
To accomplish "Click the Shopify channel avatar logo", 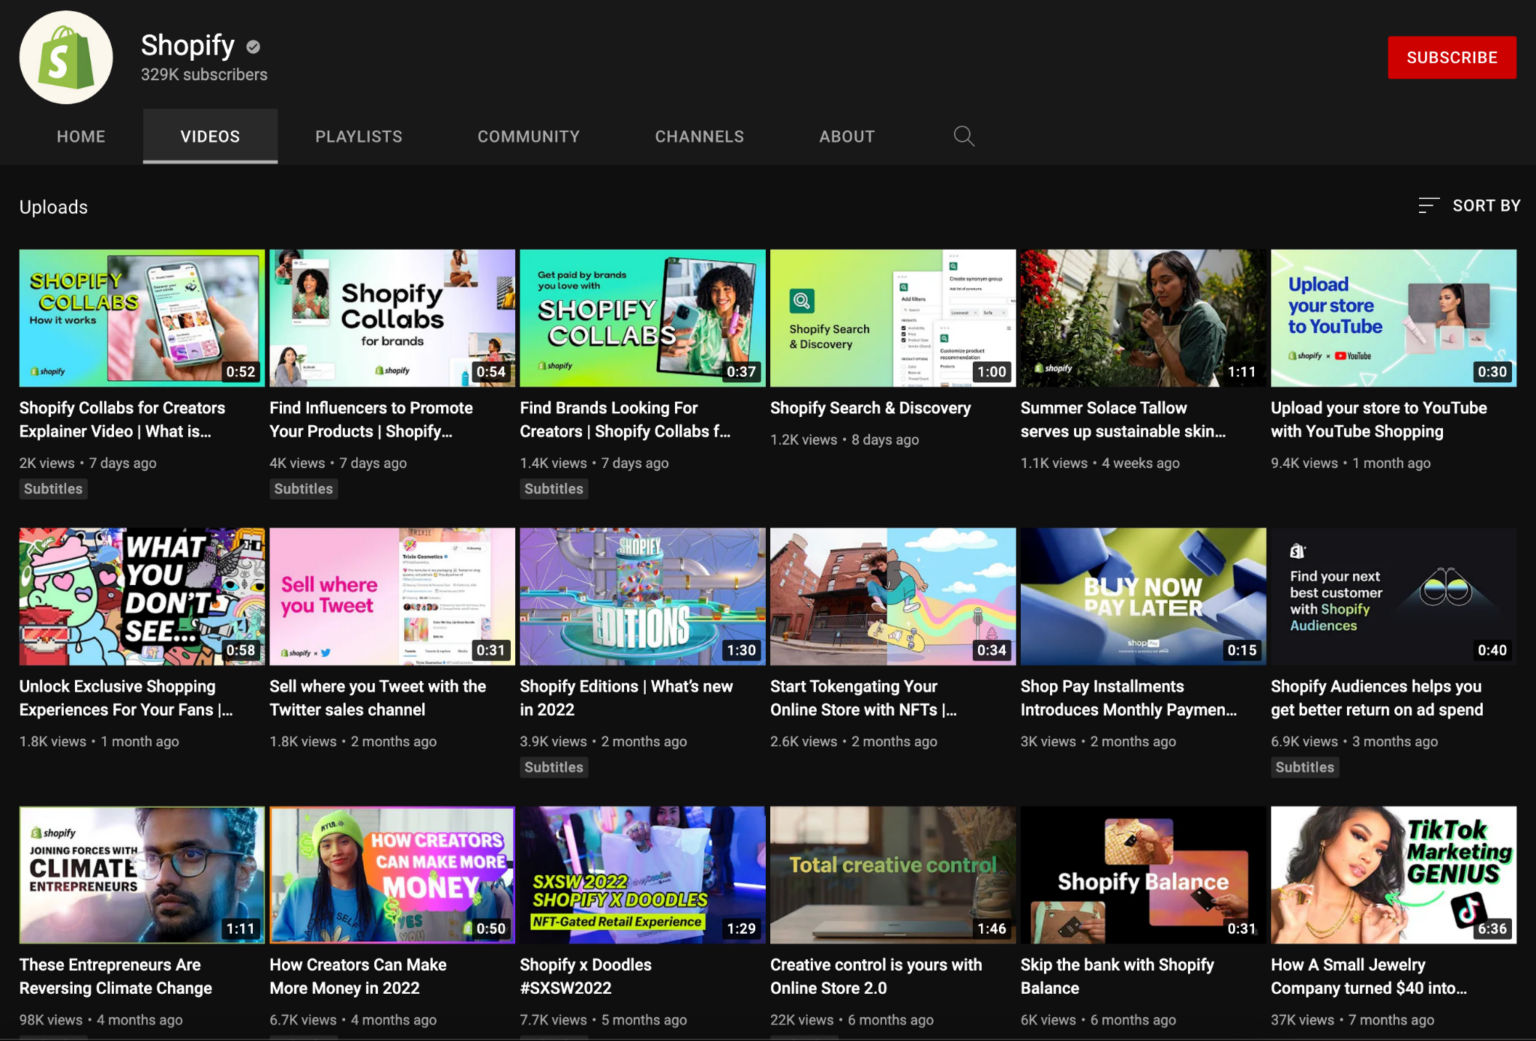I will point(66,58).
